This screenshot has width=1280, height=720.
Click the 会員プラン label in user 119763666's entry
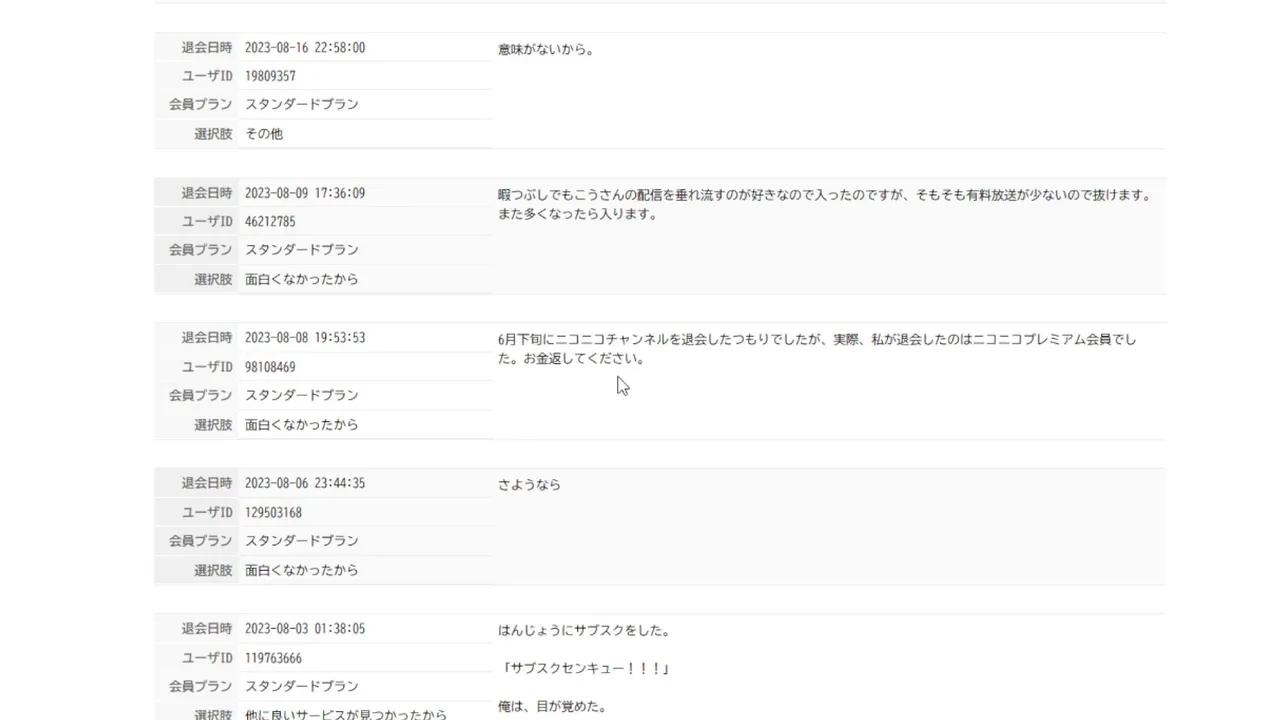coord(201,686)
